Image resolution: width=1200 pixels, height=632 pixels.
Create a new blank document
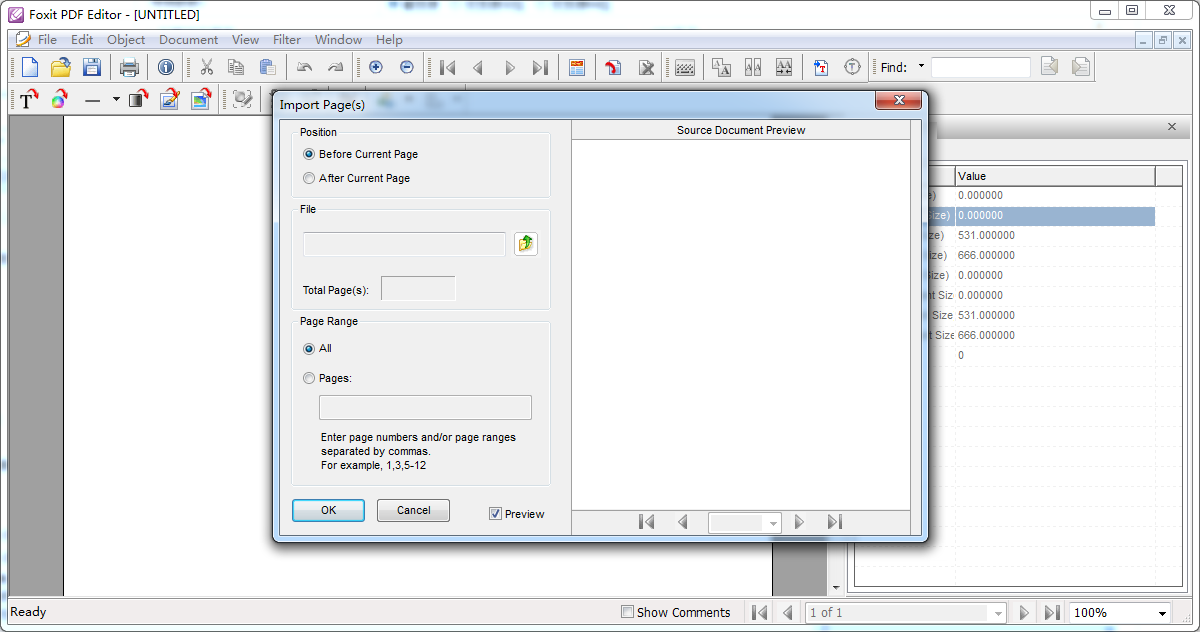coord(29,67)
